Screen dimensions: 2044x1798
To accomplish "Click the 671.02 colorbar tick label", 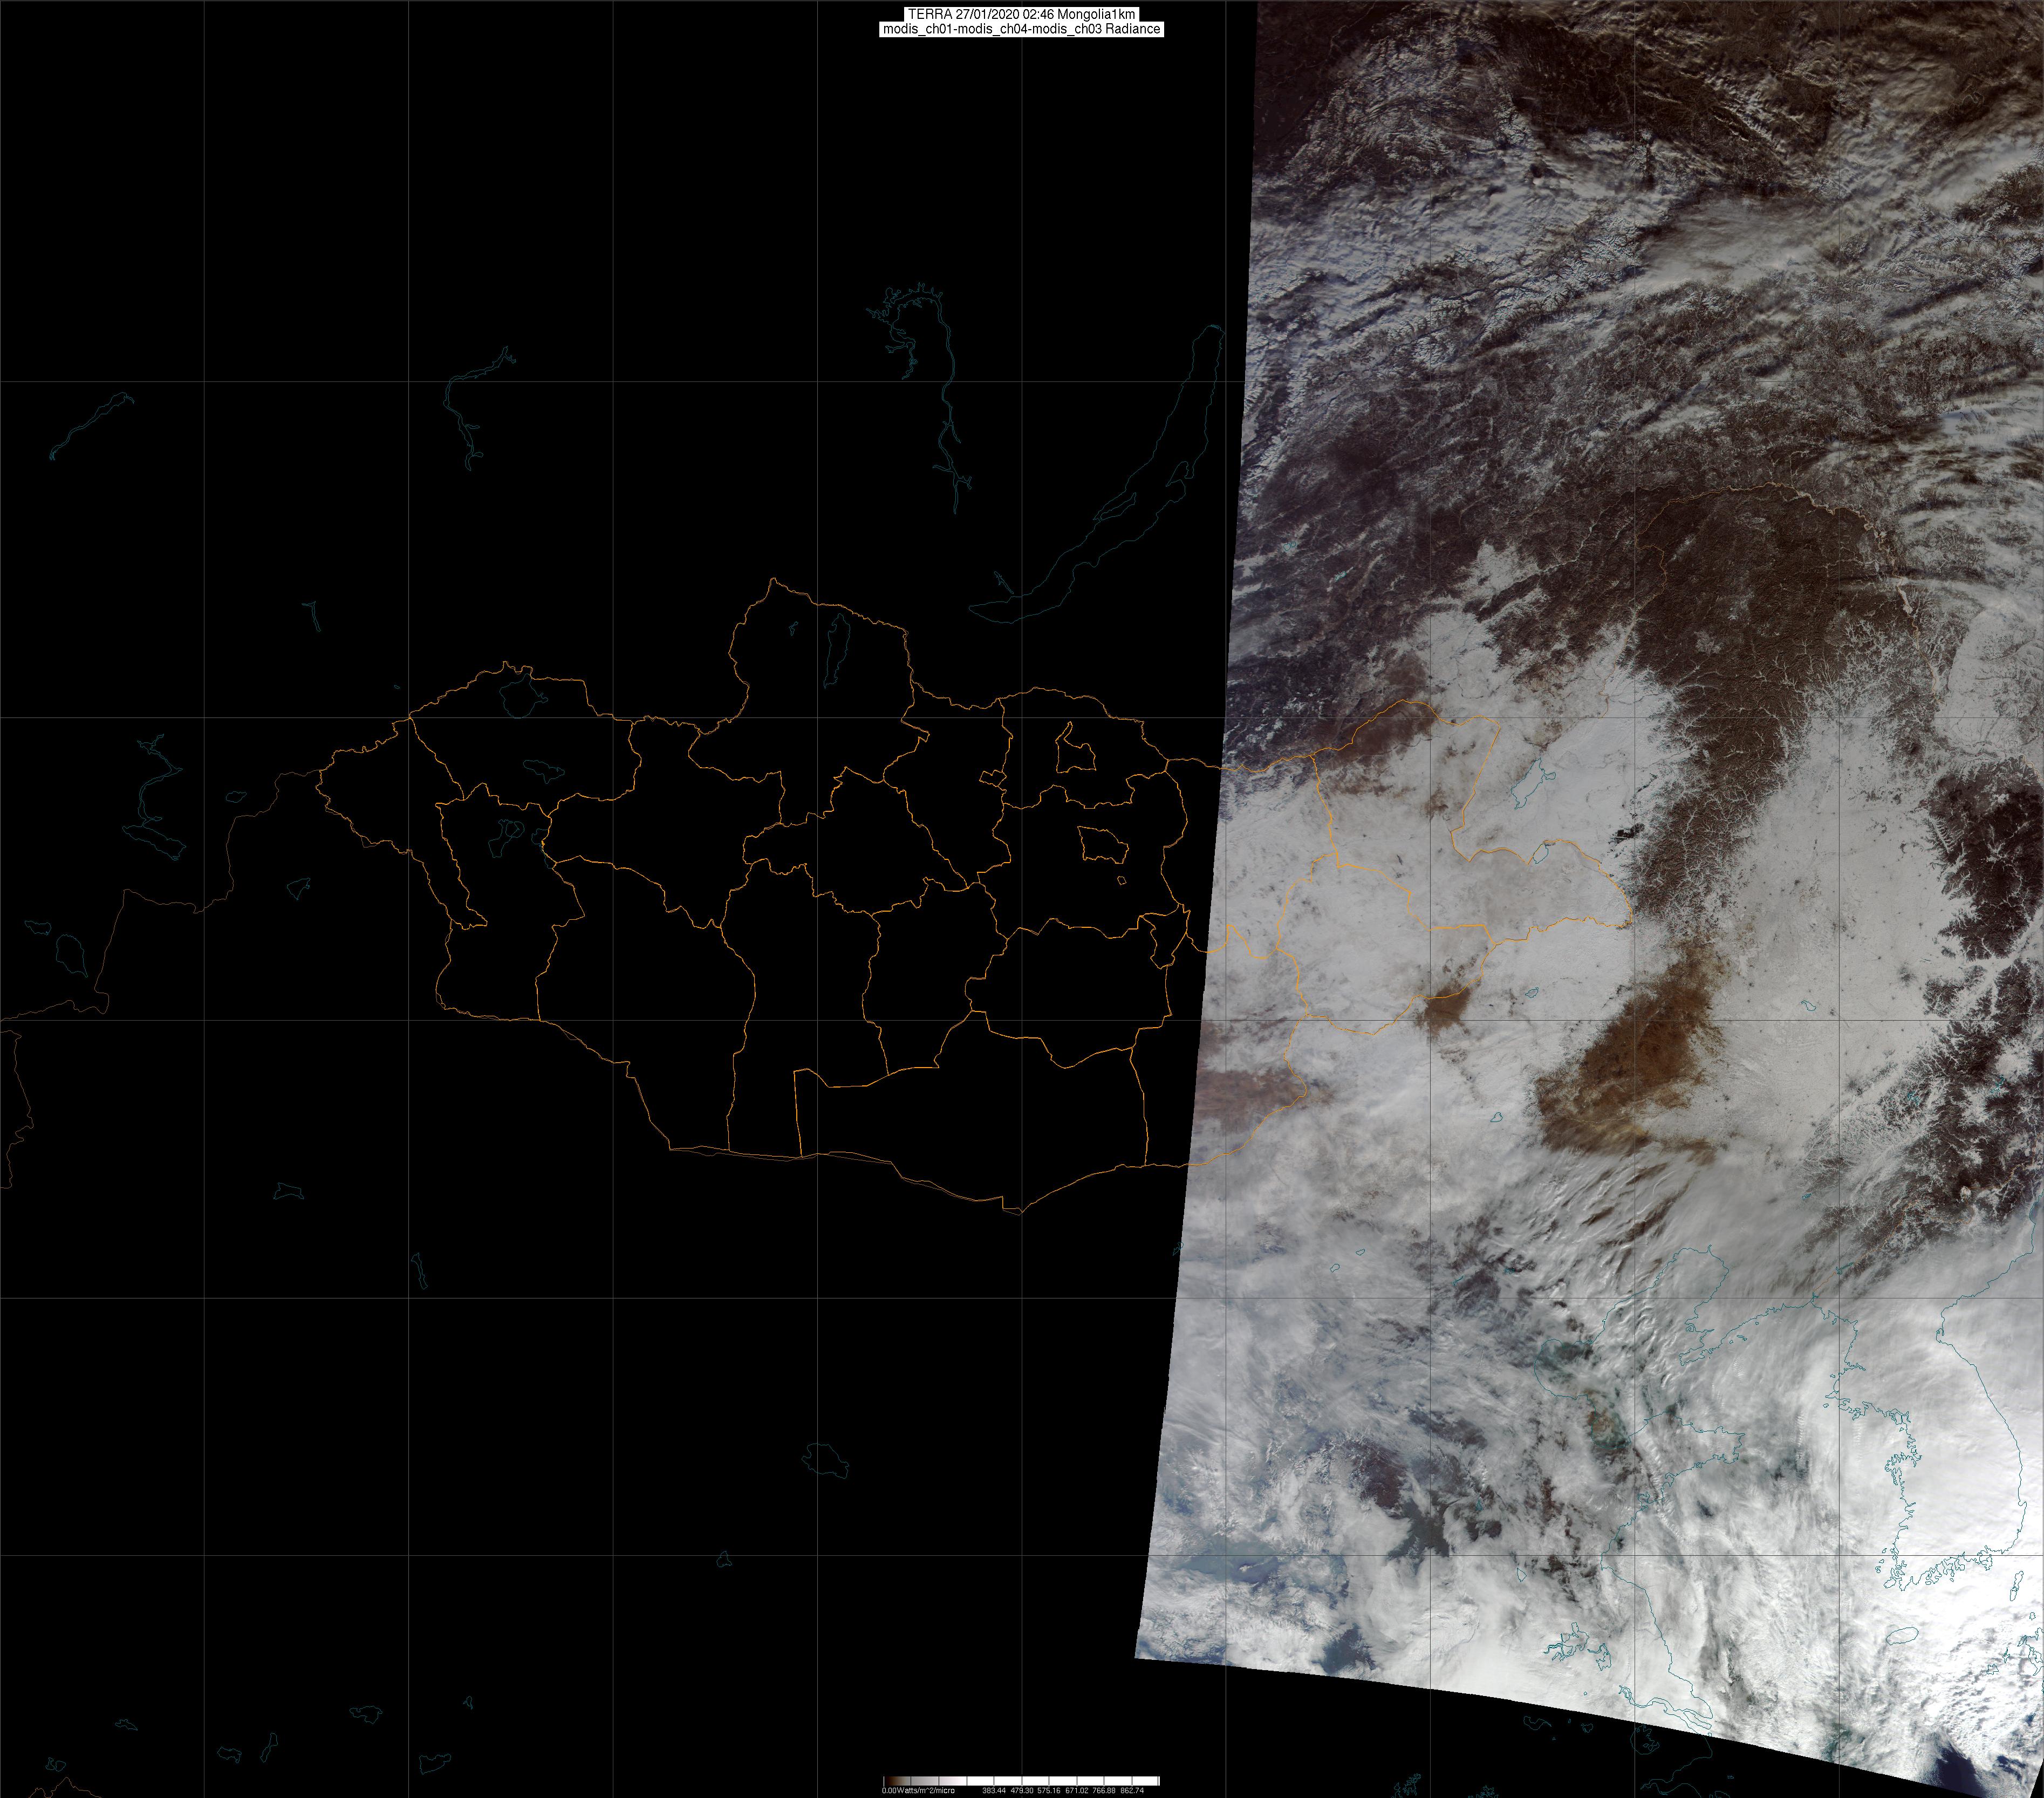I will point(1077,1791).
